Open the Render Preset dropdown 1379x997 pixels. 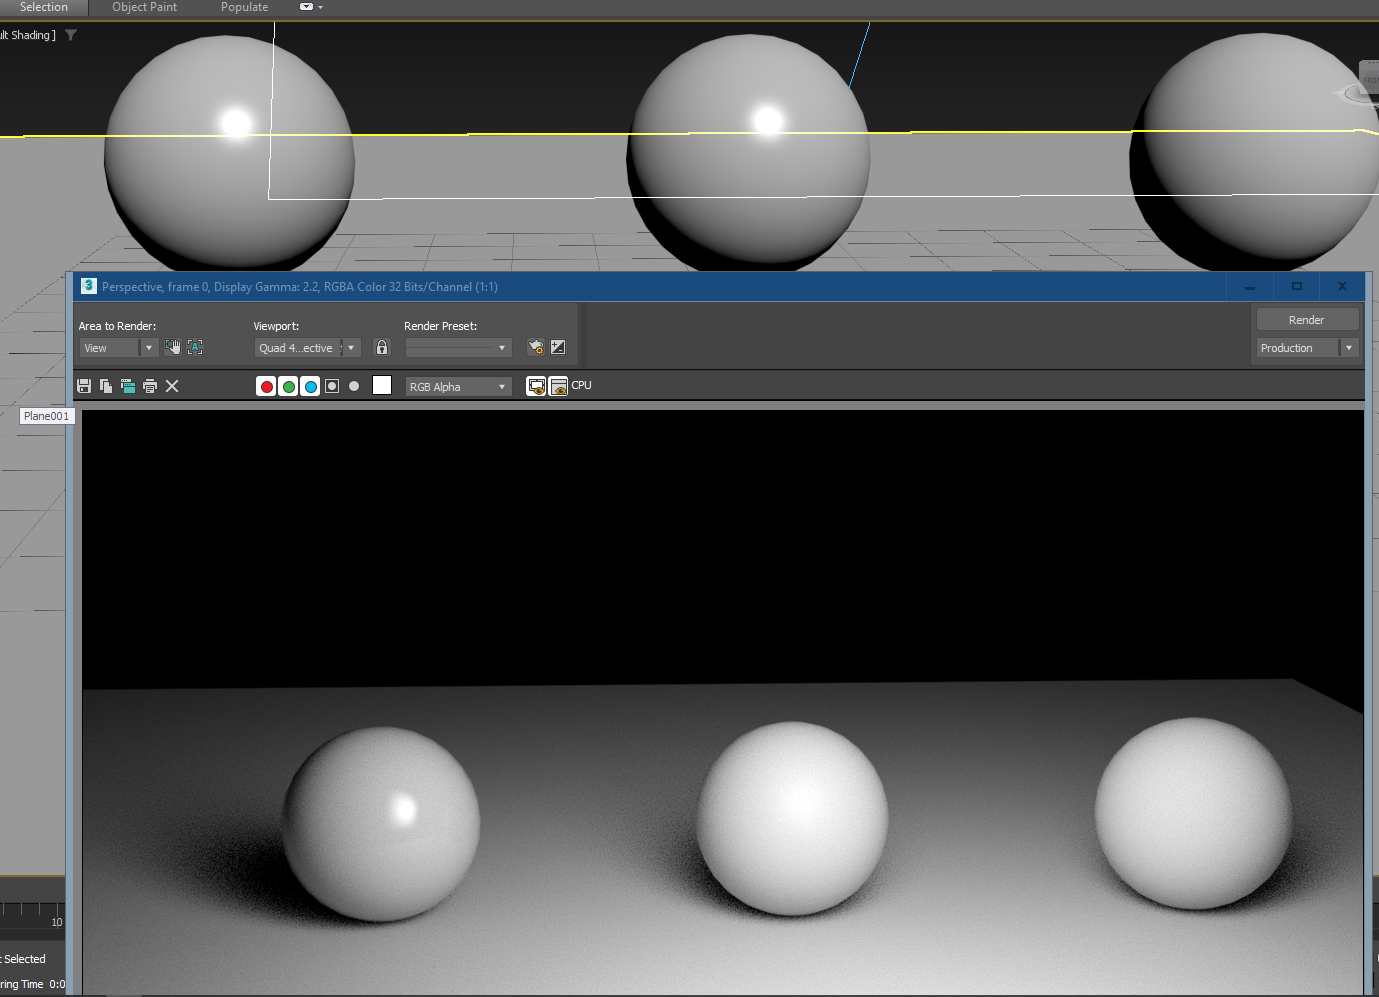point(500,347)
